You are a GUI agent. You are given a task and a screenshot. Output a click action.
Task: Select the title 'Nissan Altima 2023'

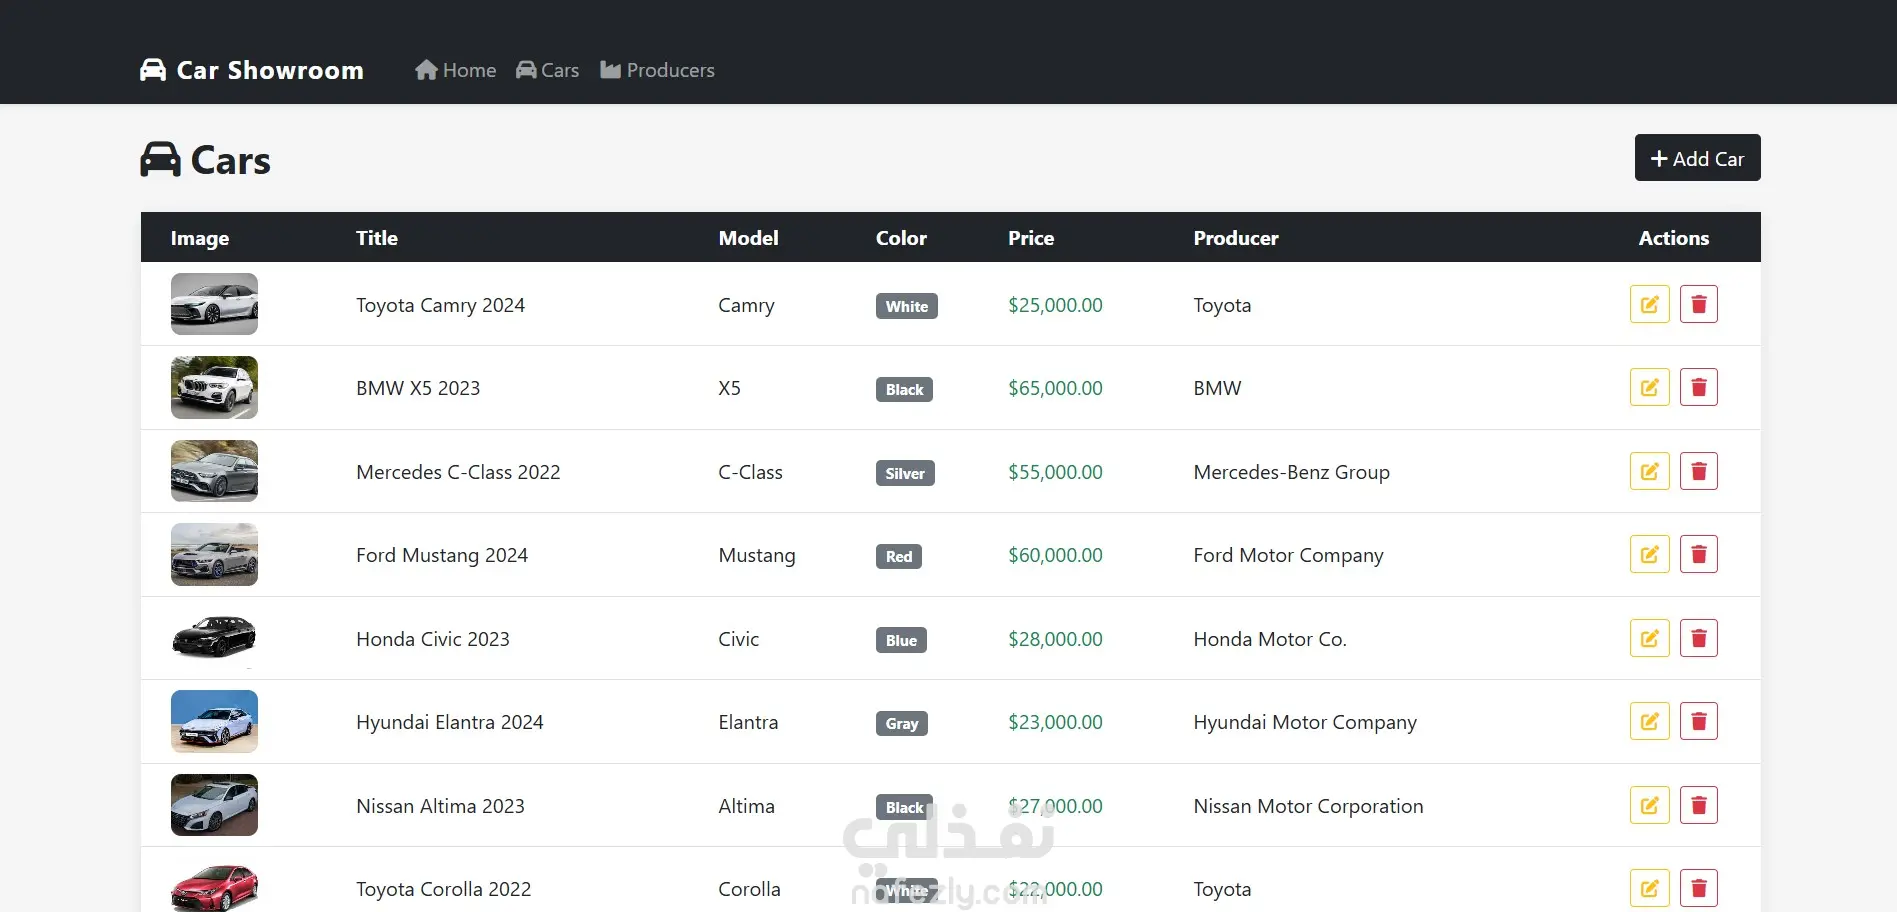click(x=440, y=806)
